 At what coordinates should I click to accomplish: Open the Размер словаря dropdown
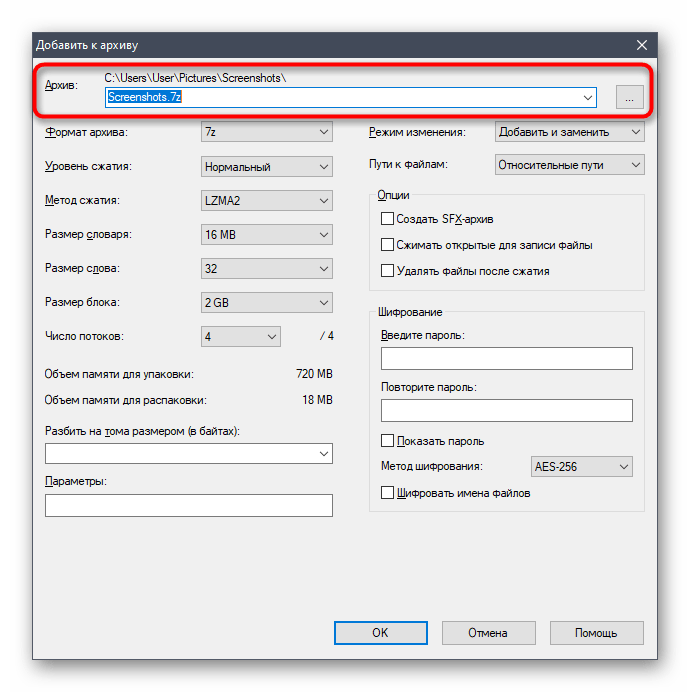267,235
